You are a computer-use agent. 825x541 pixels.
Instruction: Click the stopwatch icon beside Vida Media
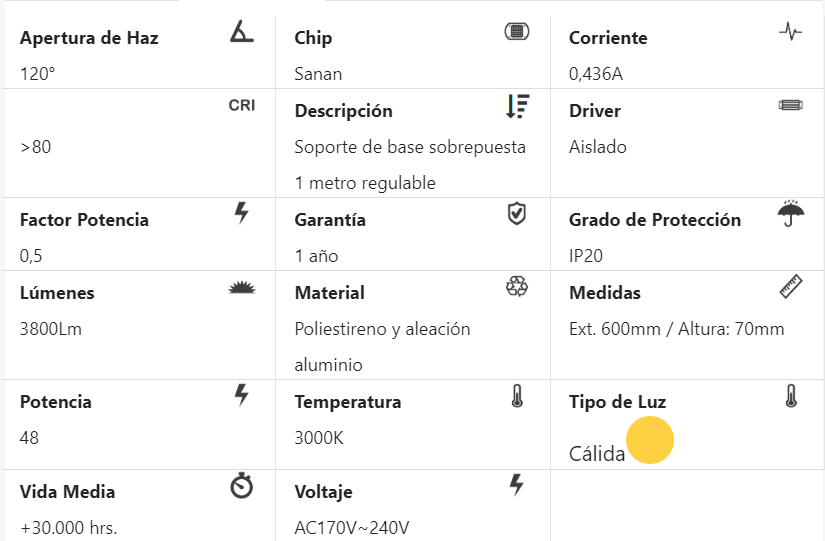click(x=241, y=486)
